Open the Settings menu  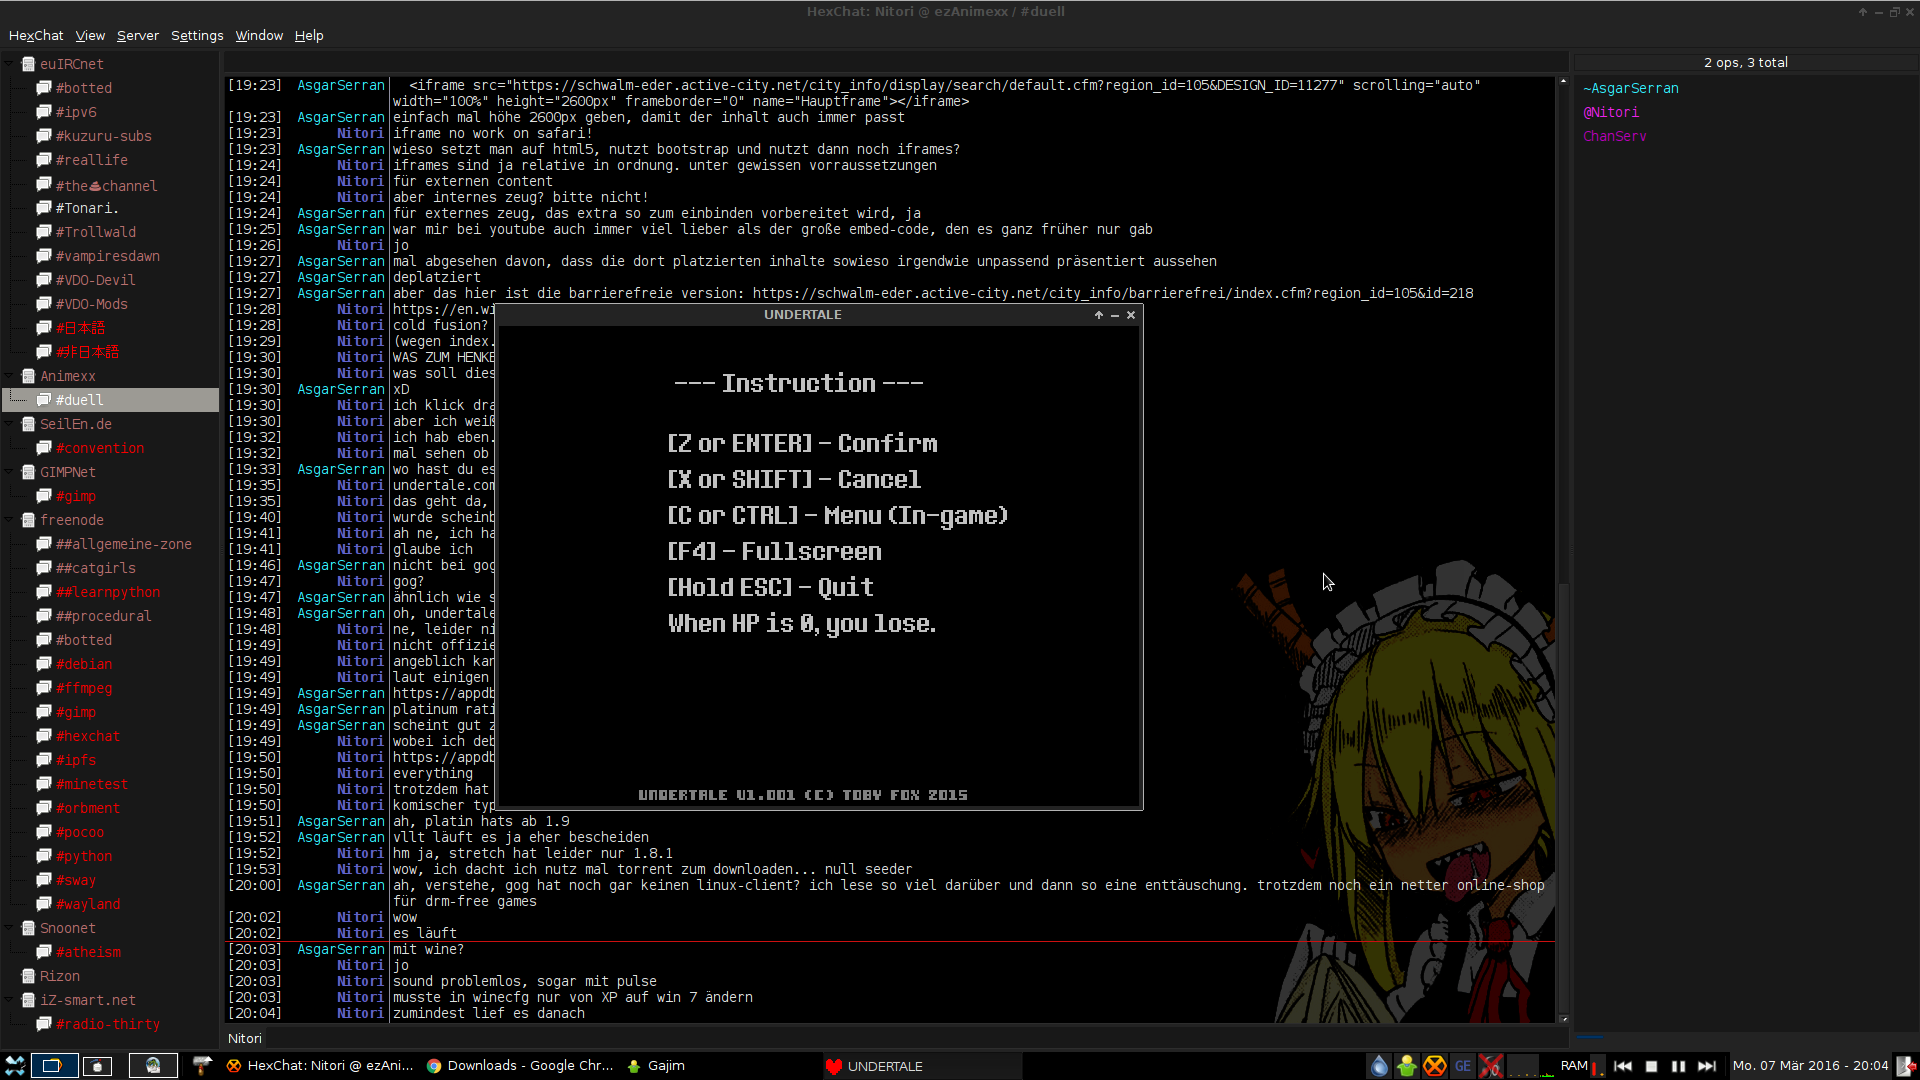pos(197,35)
